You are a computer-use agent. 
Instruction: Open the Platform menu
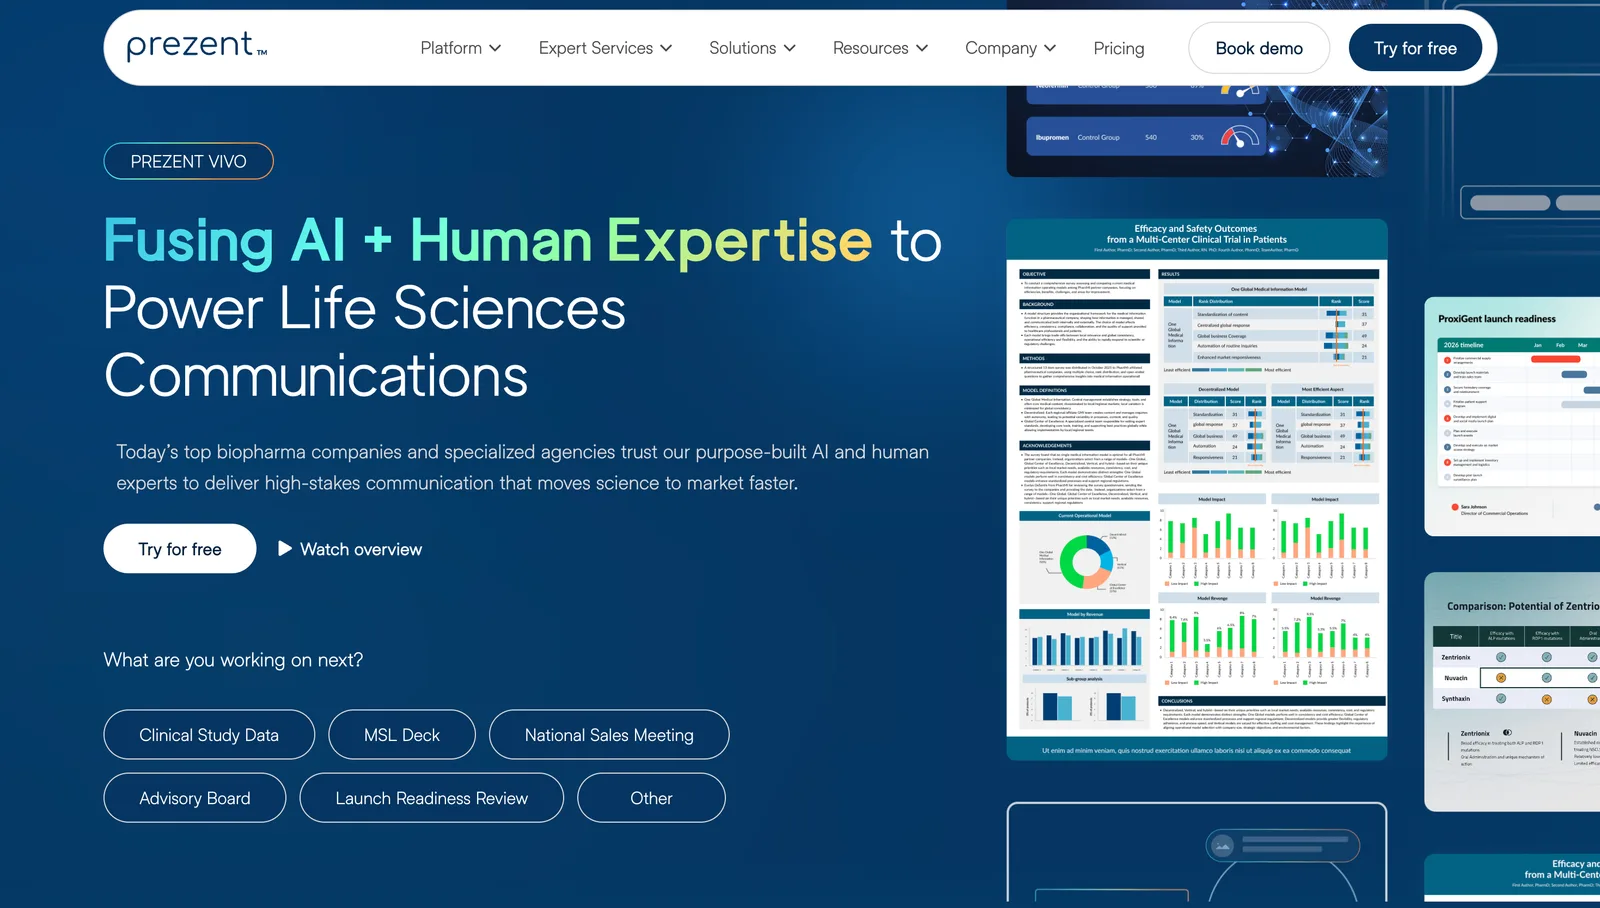click(461, 48)
